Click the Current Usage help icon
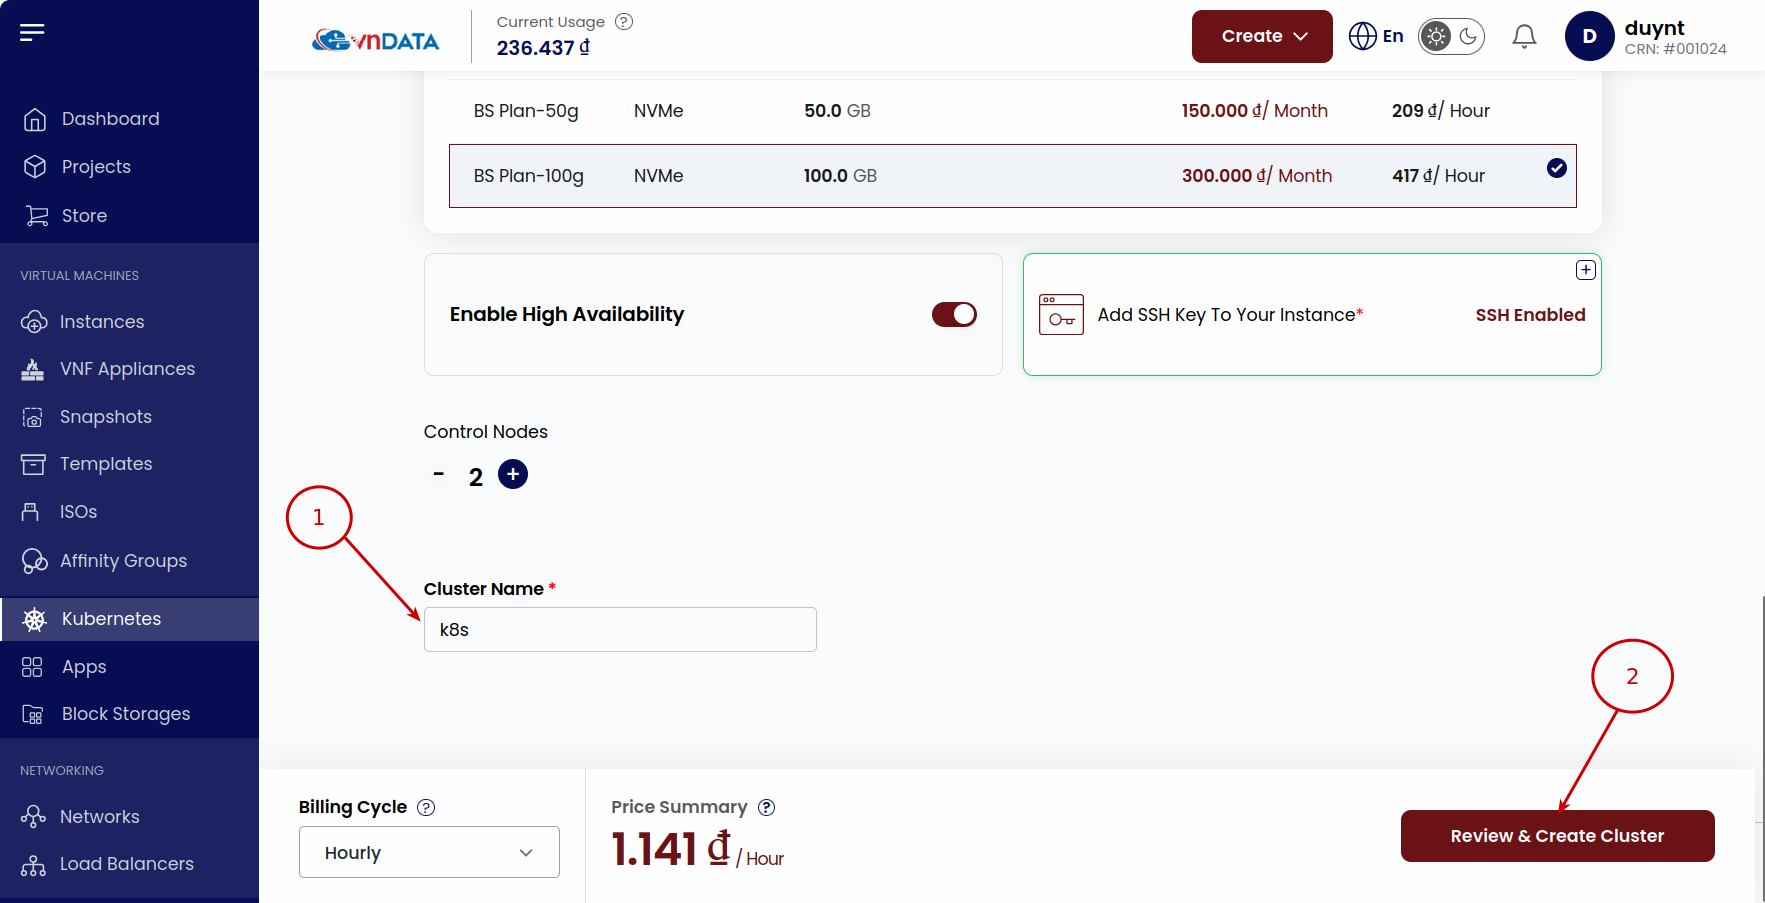This screenshot has height=903, width=1765. coord(624,21)
